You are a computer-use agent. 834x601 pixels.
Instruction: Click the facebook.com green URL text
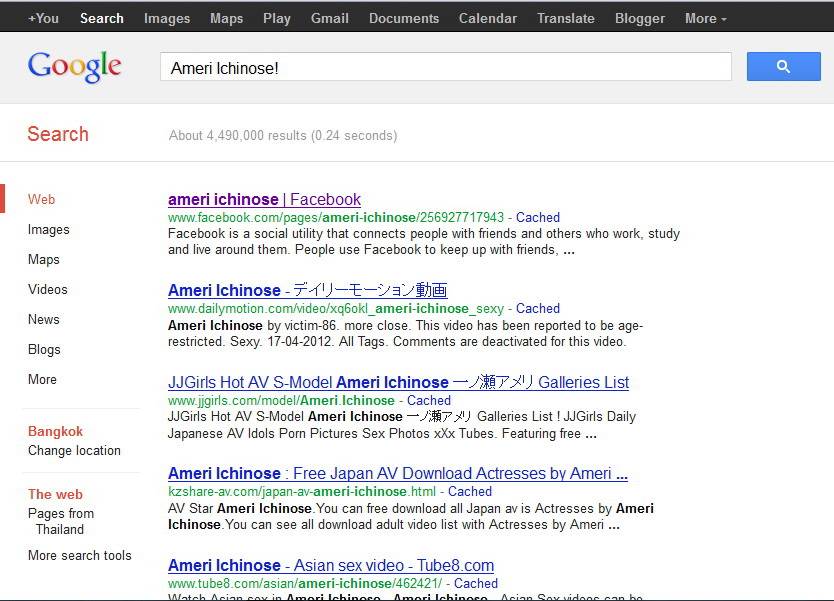pyautogui.click(x=336, y=218)
